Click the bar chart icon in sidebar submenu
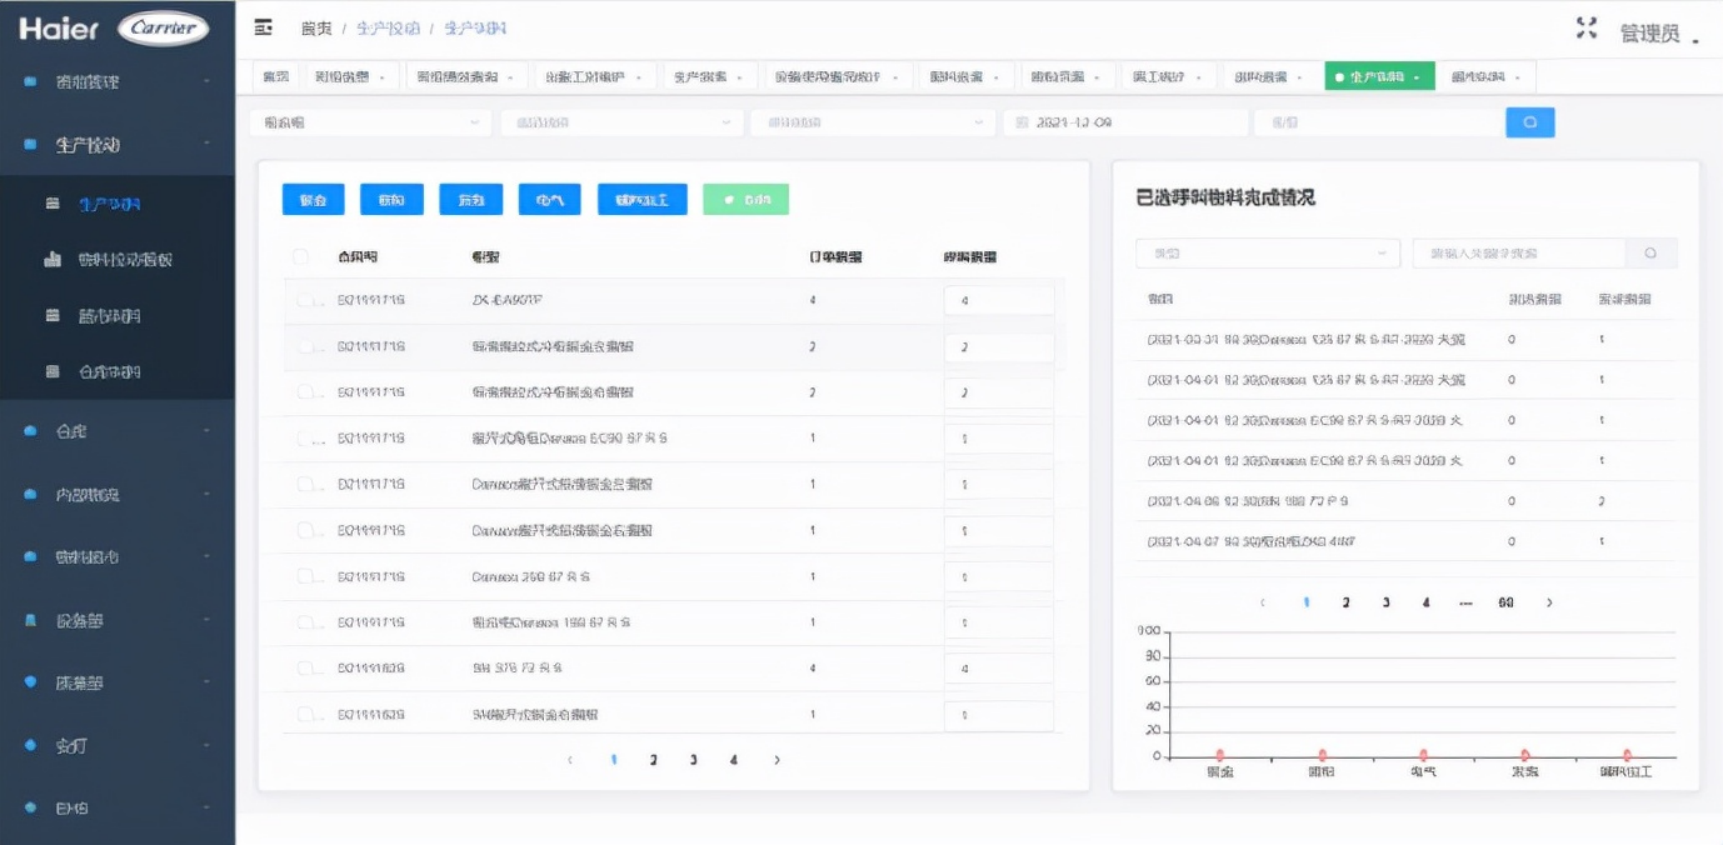Screen dimensions: 1723x845 (53, 260)
